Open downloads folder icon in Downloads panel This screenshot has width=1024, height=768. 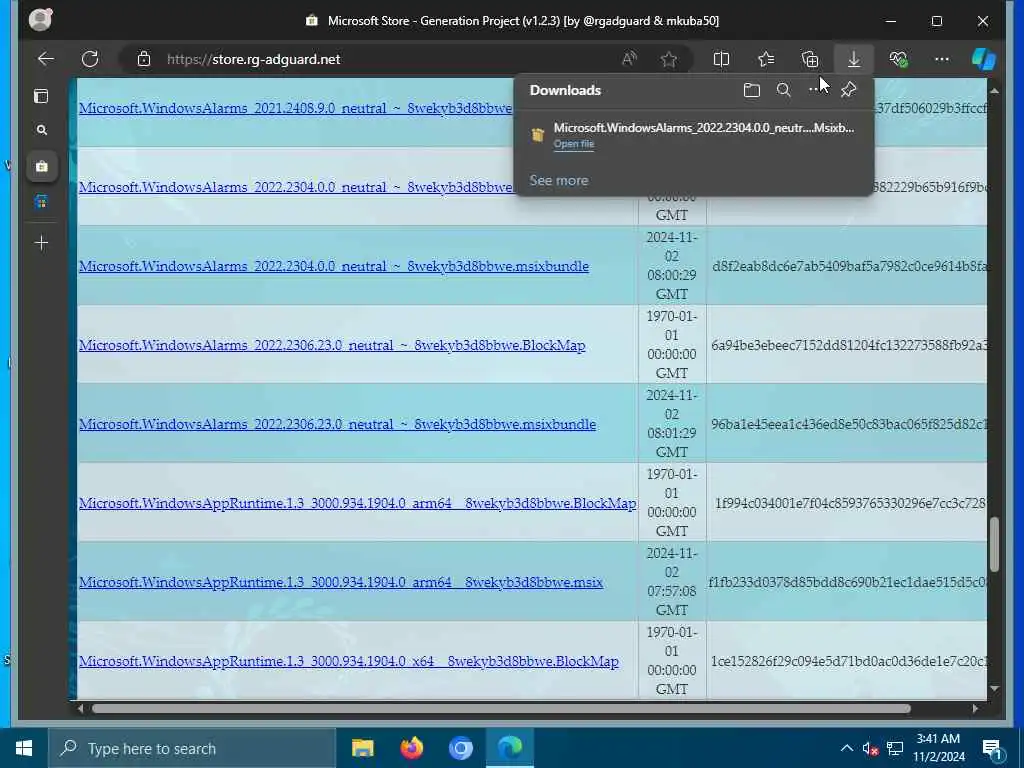(752, 90)
